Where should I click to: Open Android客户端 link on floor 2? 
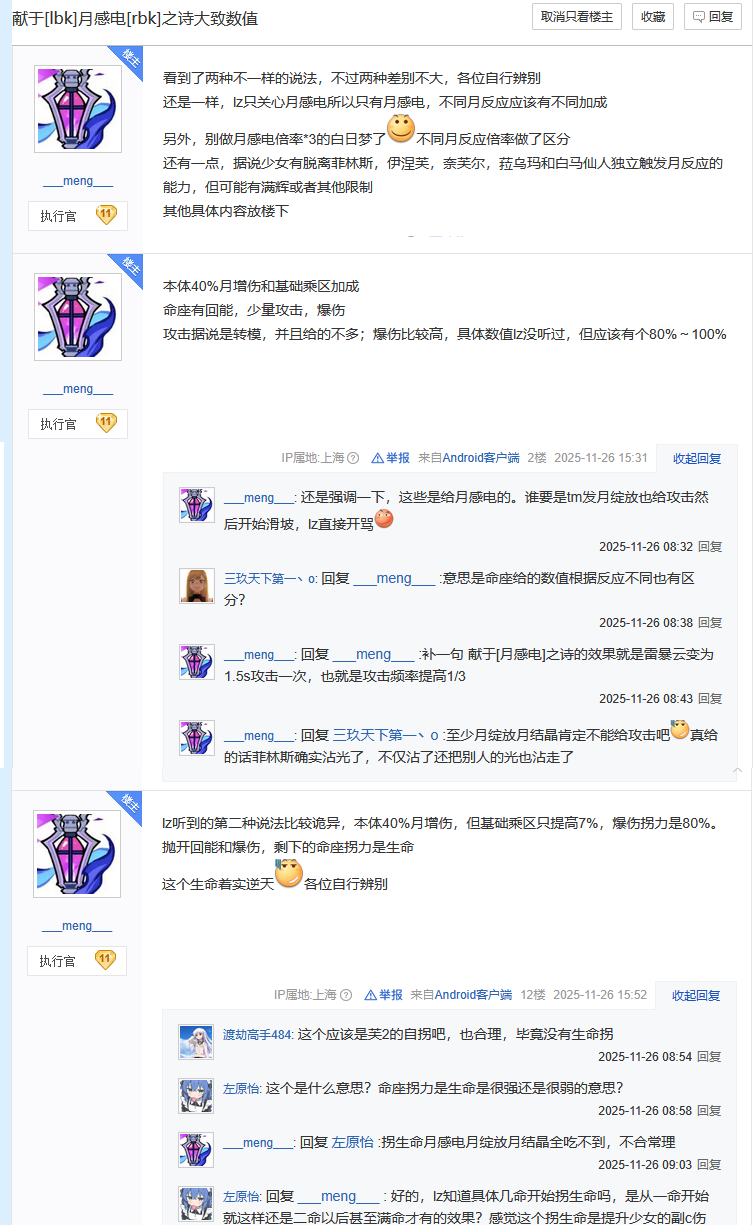click(481, 458)
